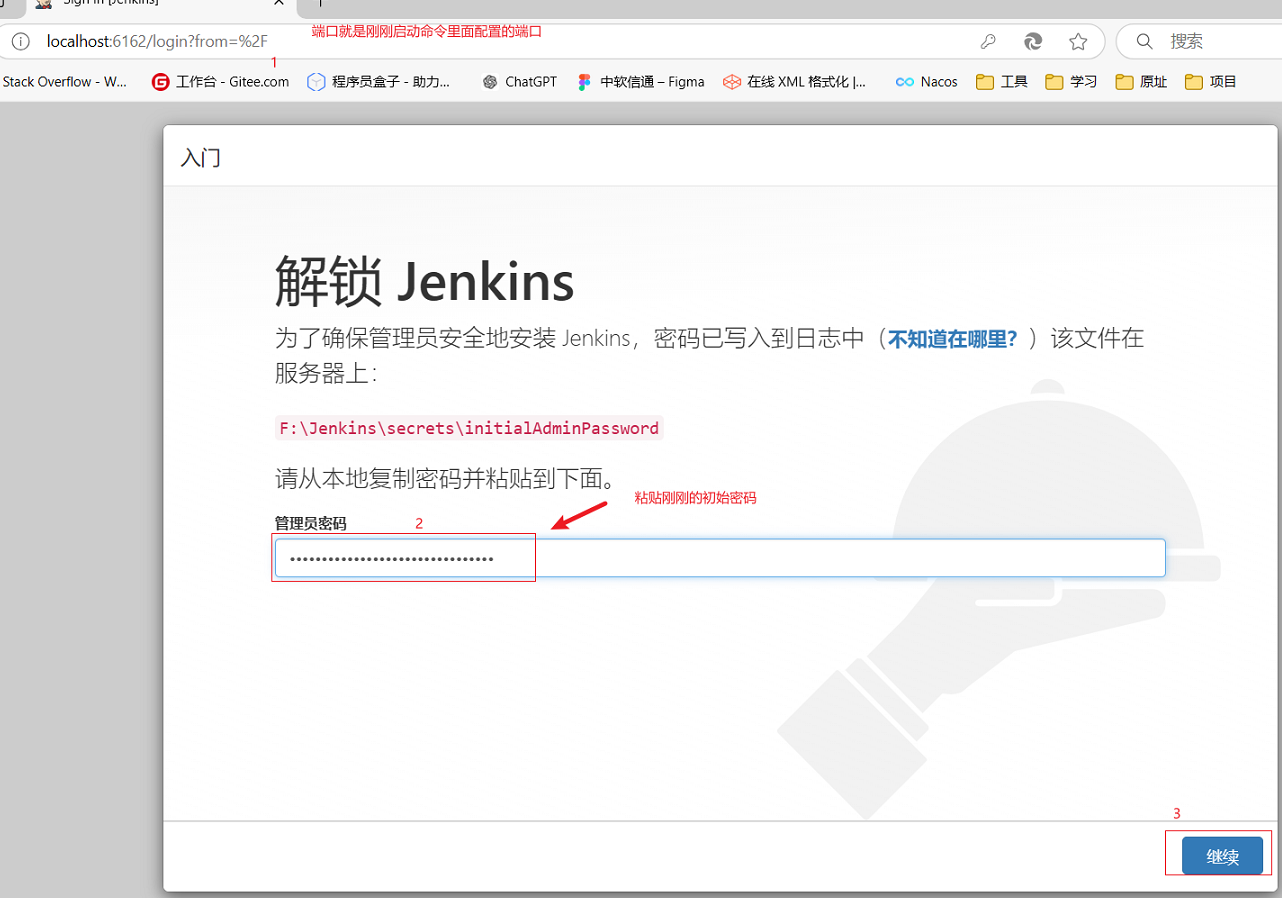Click the ChatGPT logo icon in bookmarks bar
1282x898 pixels.
(x=490, y=82)
